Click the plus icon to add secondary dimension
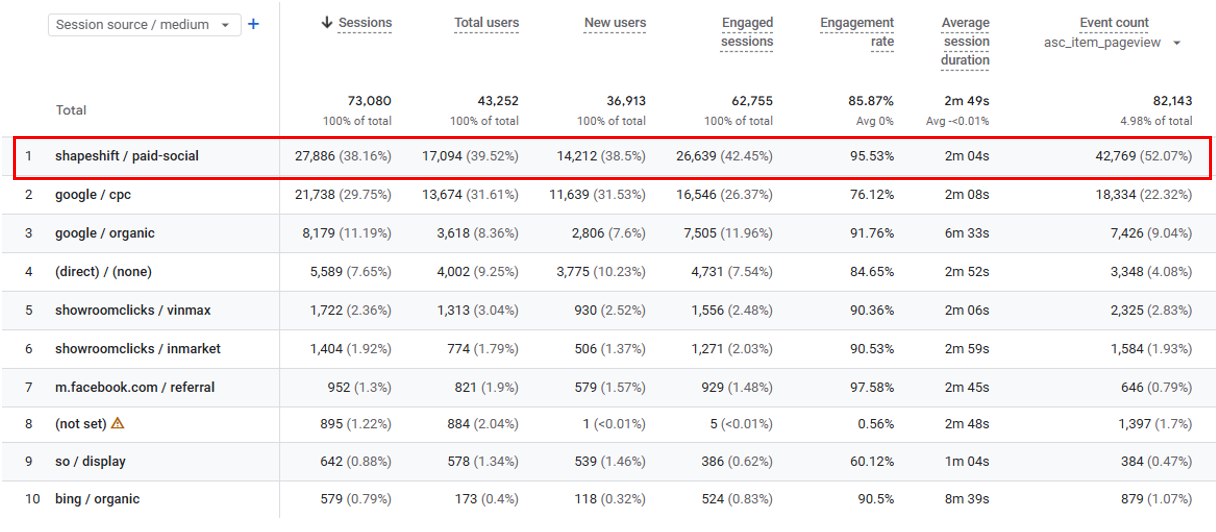 [253, 24]
